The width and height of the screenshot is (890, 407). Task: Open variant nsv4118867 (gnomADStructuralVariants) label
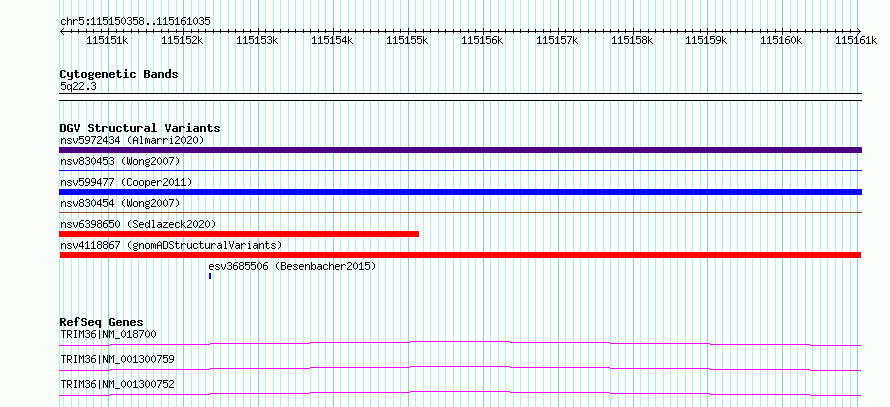[171, 245]
